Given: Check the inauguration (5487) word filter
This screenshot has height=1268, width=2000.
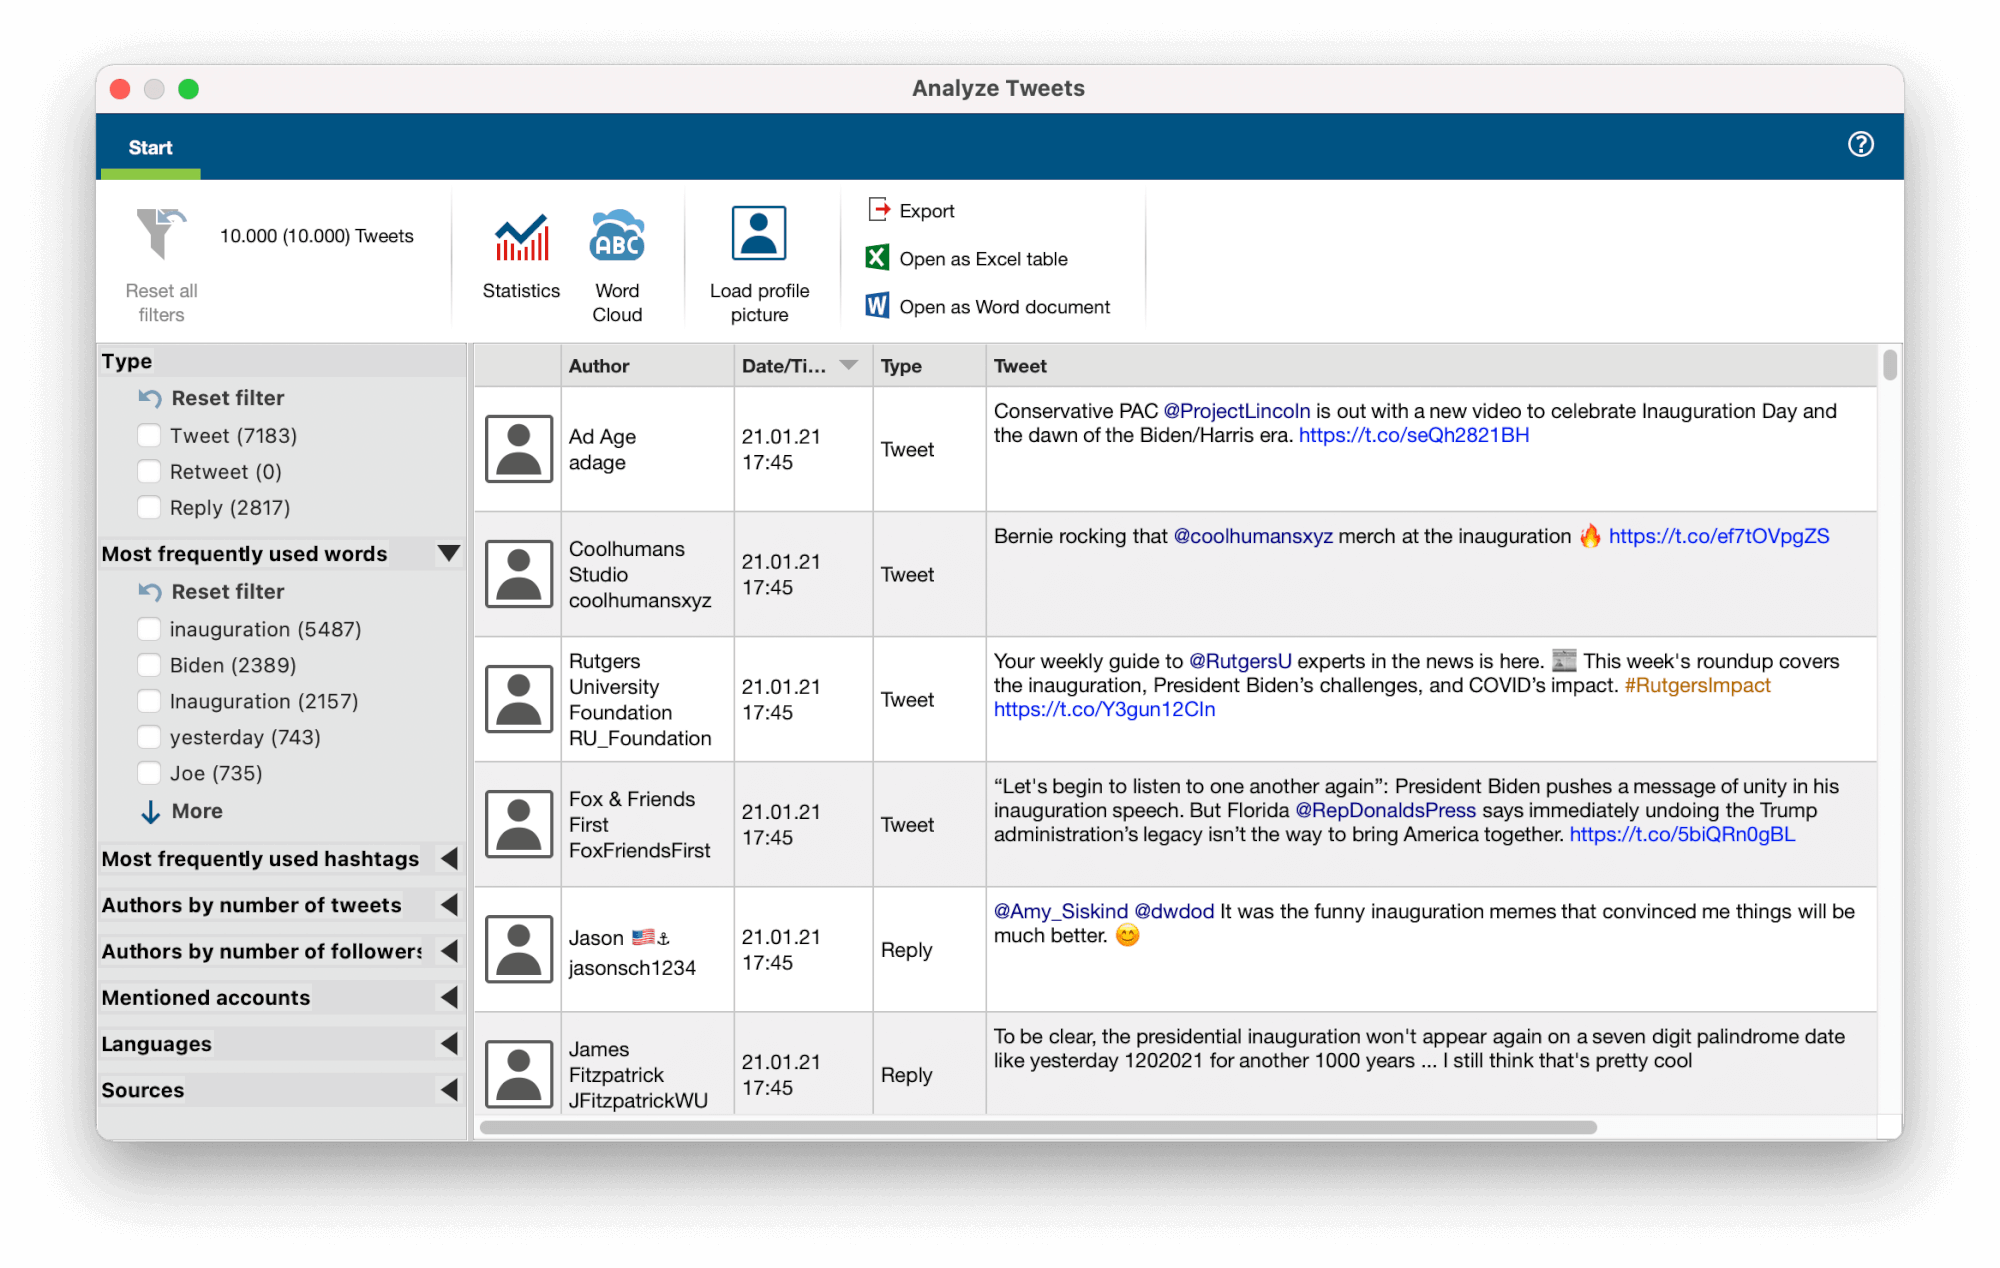Looking at the screenshot, I should tap(149, 629).
